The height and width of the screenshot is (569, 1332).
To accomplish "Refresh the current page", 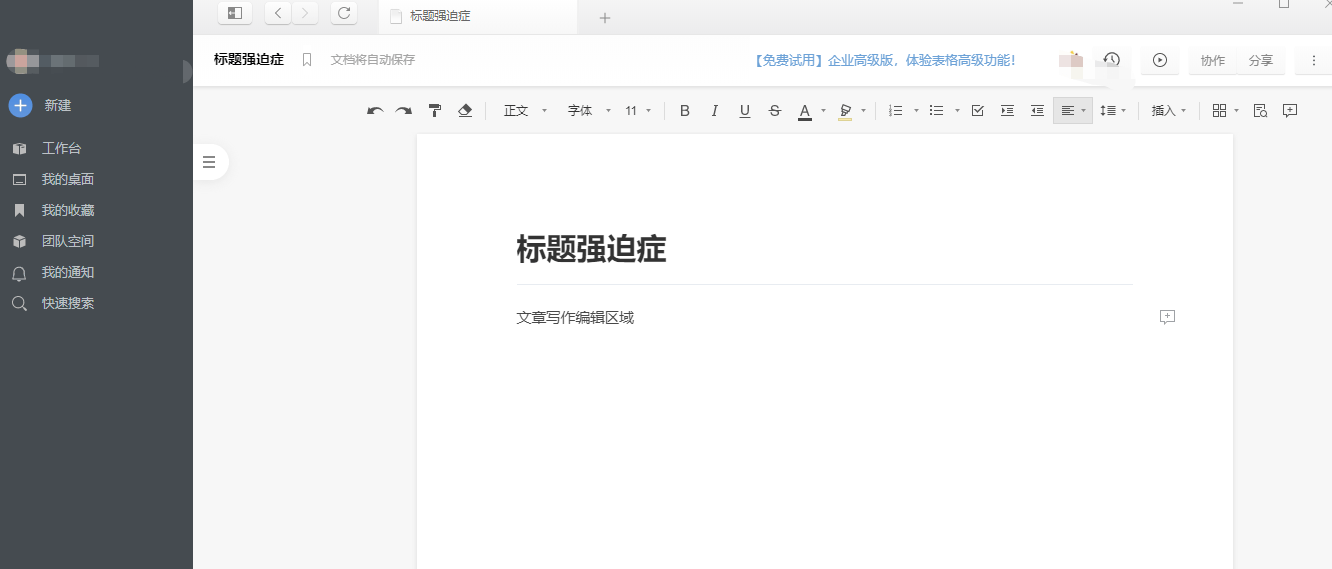I will click(344, 13).
